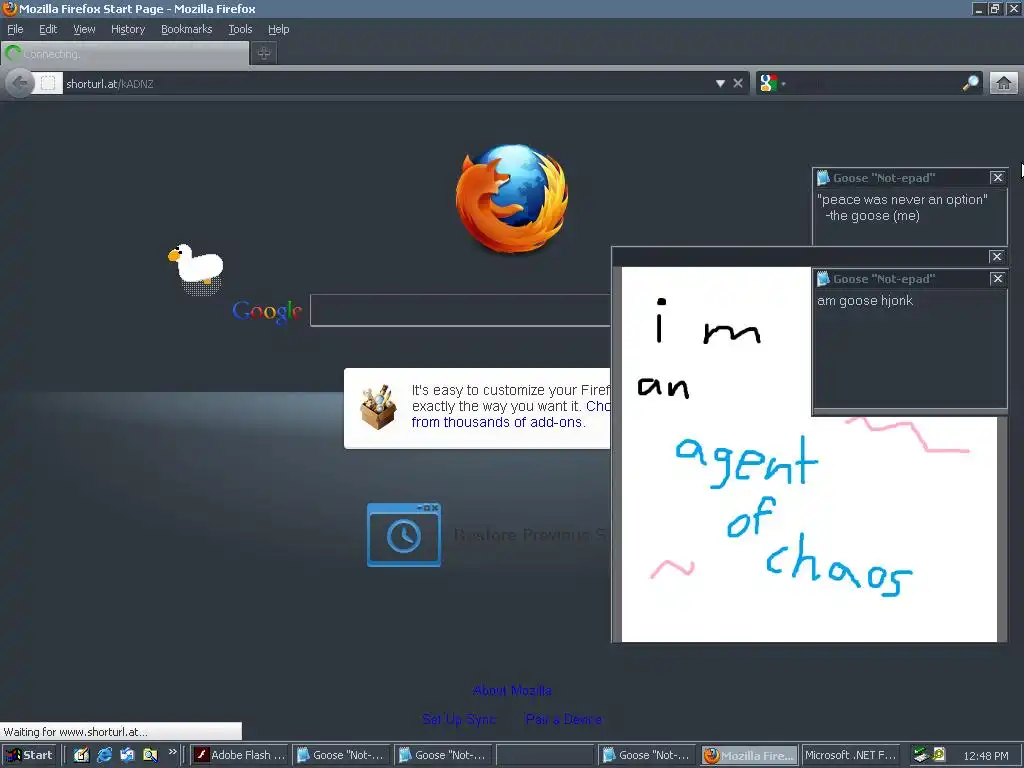Click the white goose on the desktop
Viewport: 1024px width, 768px height.
click(196, 264)
